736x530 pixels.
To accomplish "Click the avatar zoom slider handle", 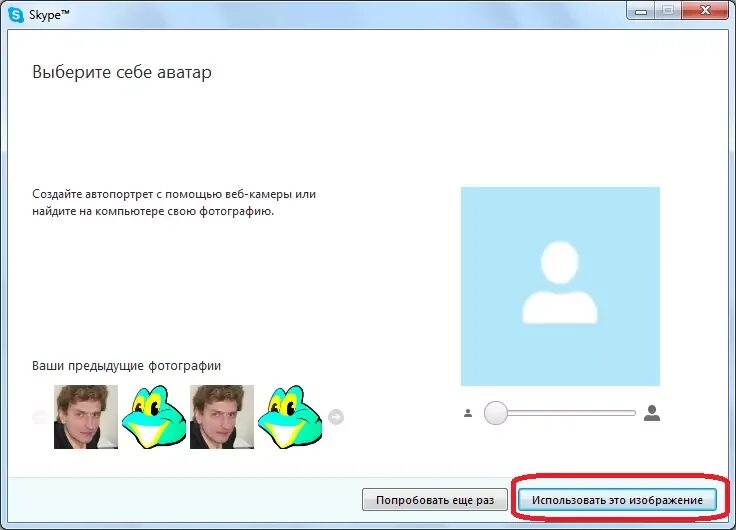I will pos(496,413).
